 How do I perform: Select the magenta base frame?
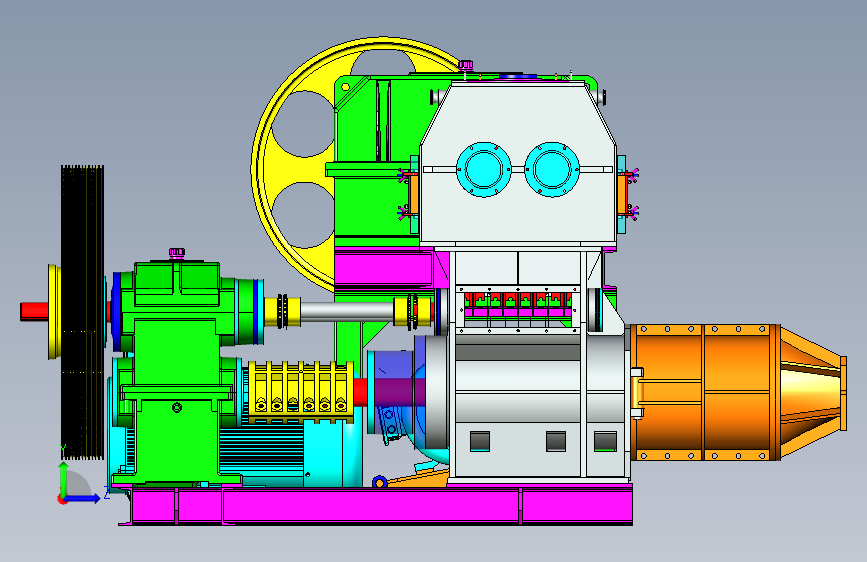[376, 505]
